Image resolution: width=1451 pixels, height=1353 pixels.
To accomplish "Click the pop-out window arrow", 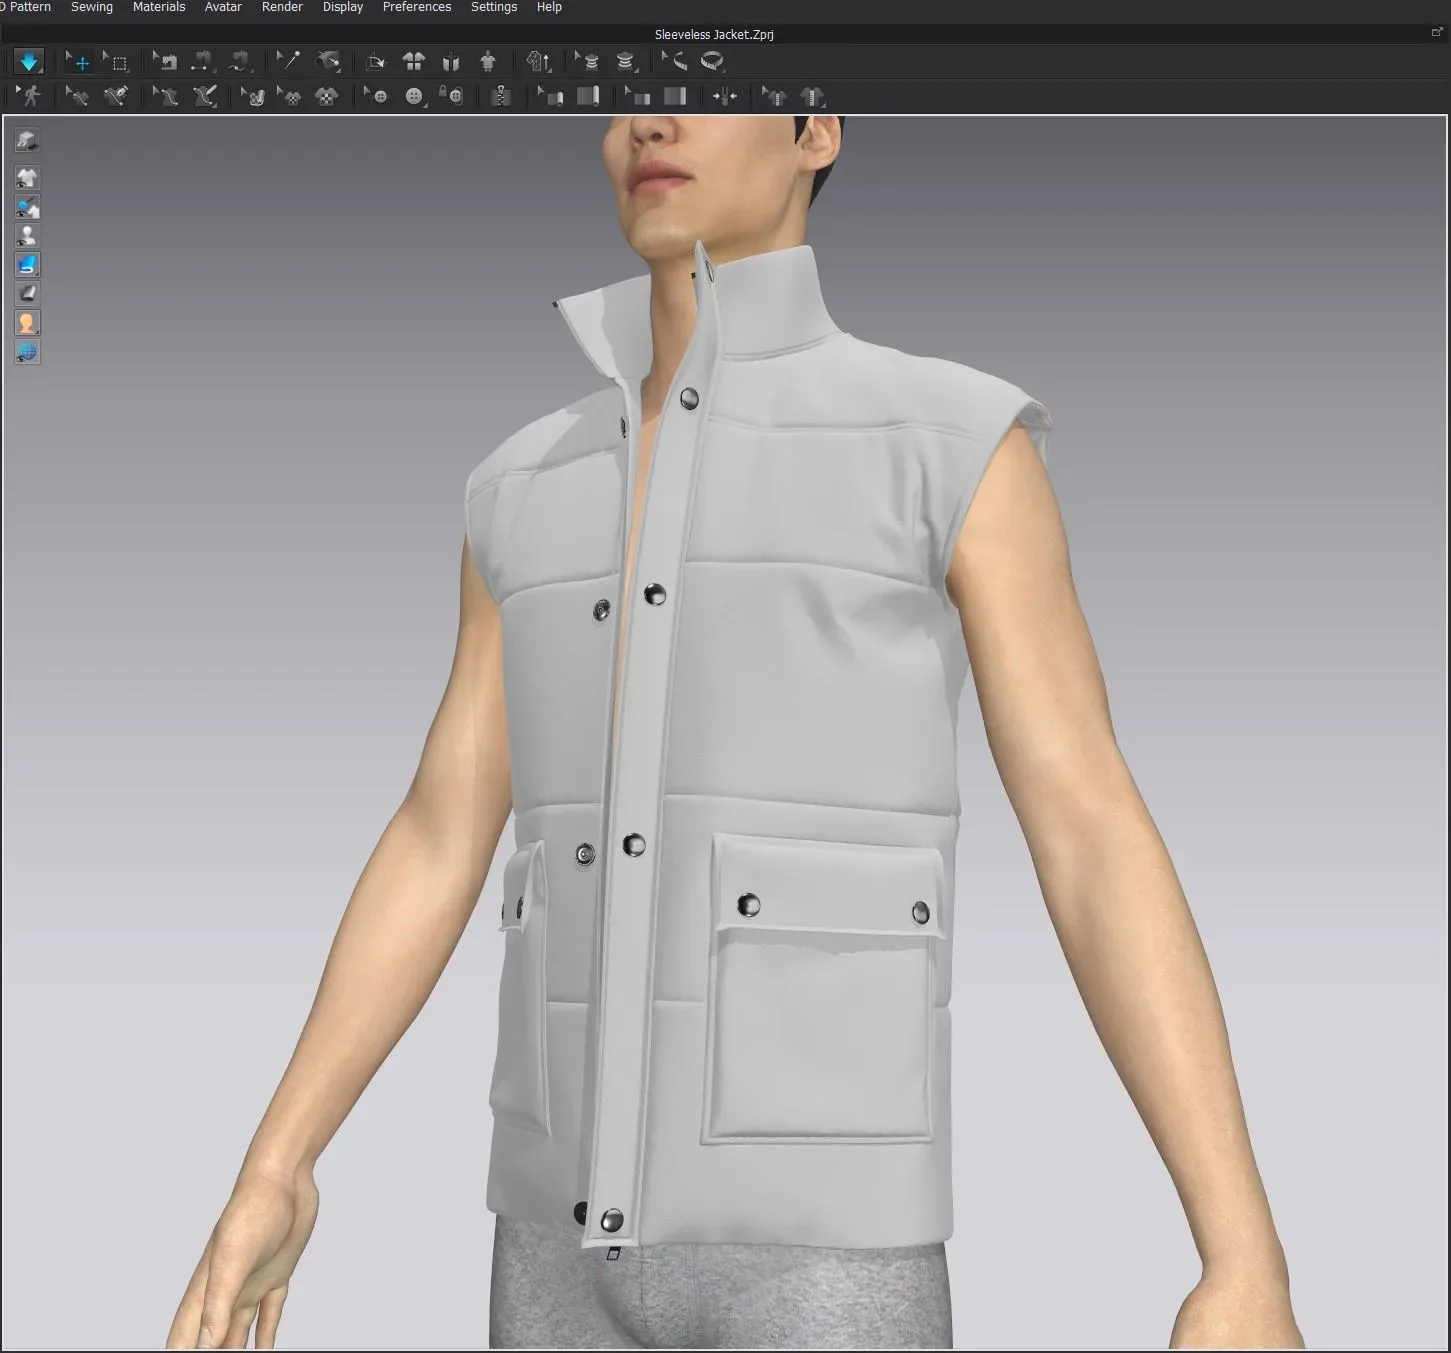I will click(1436, 32).
